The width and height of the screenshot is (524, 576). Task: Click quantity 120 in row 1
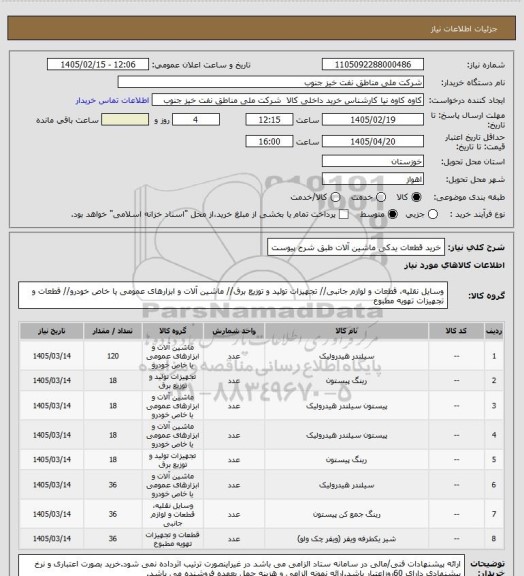tap(113, 356)
